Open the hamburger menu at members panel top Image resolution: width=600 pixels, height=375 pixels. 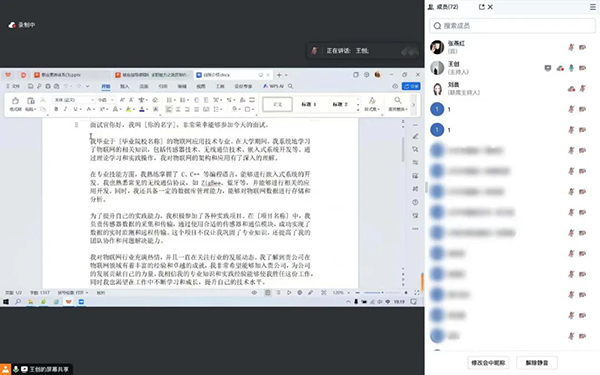click(593, 7)
